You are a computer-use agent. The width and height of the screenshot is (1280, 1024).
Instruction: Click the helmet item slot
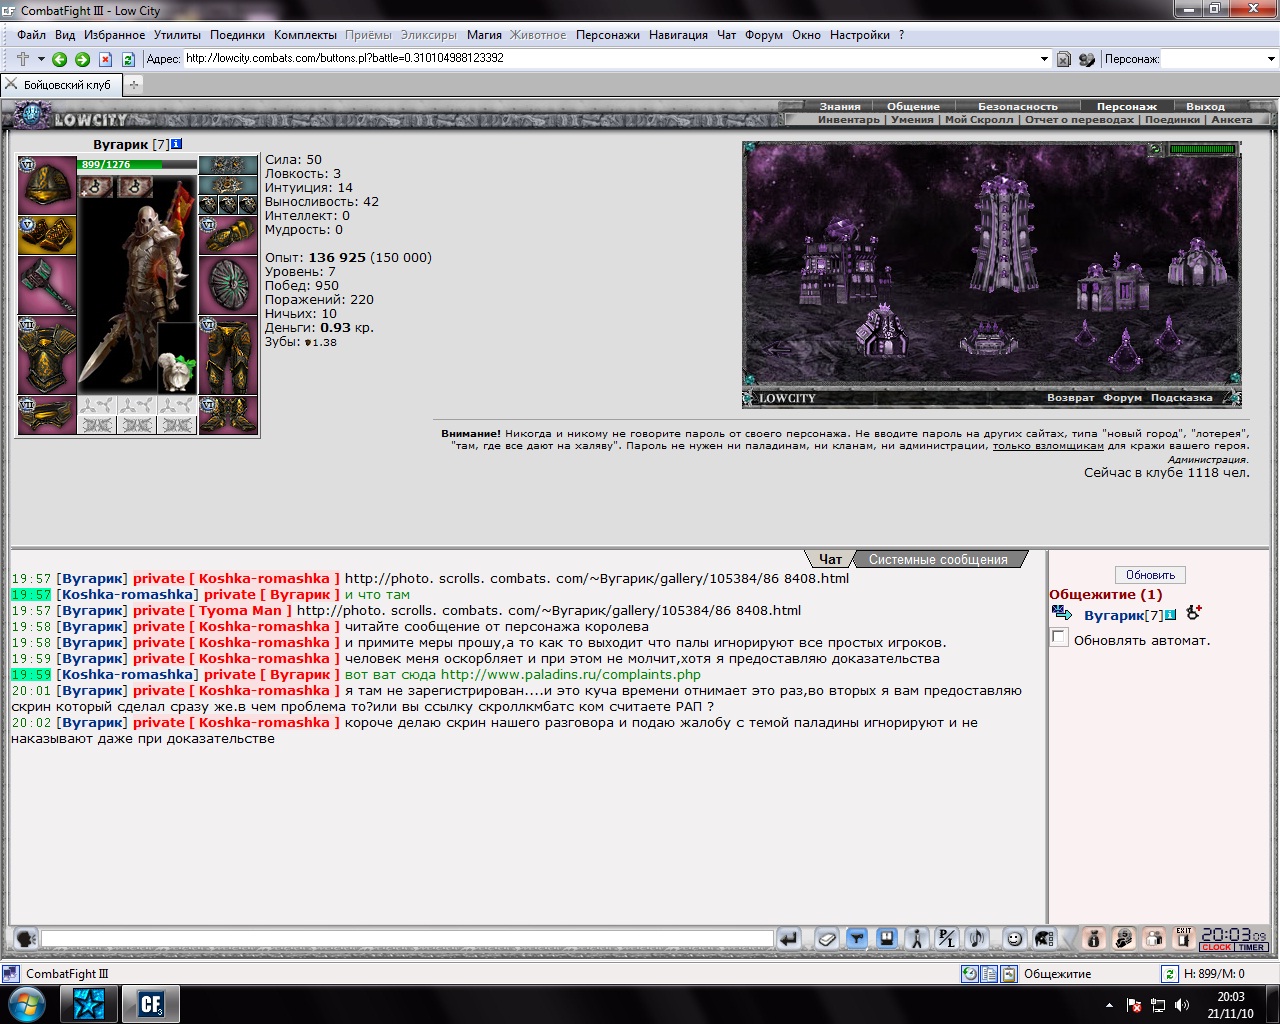coord(47,185)
